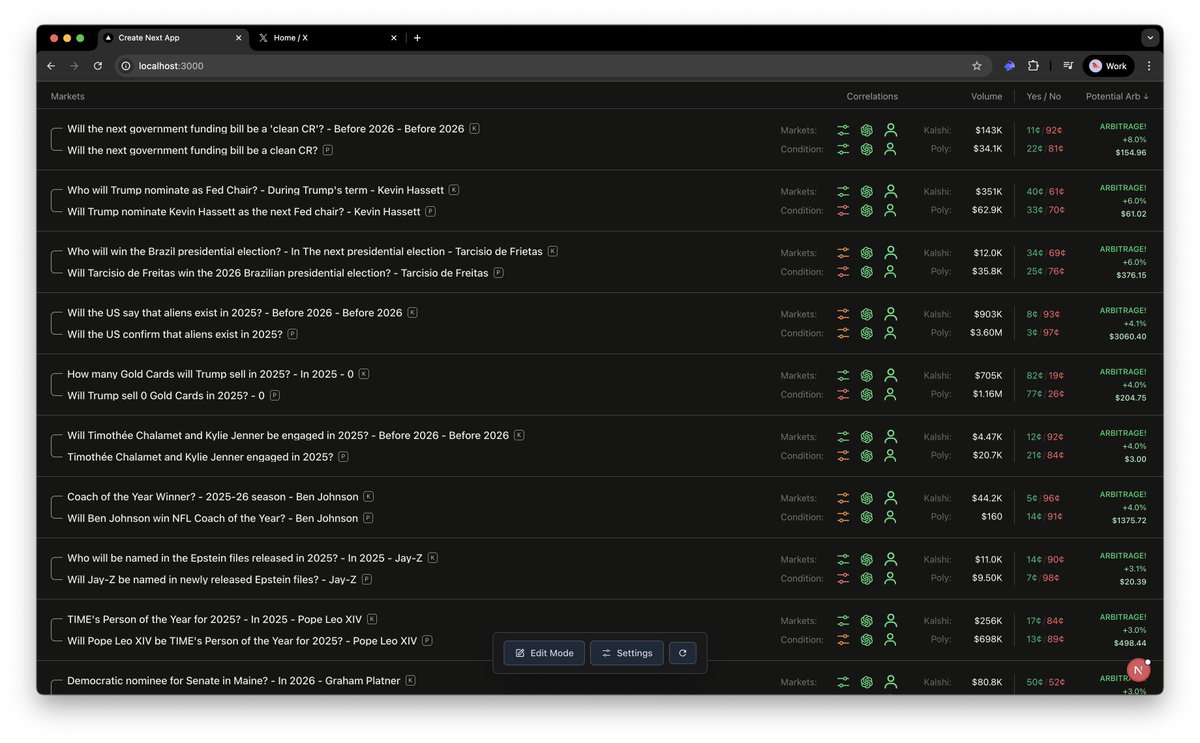This screenshot has height=743, width=1200.
Task: Click Markets sliders icon in Timothée Chalamet row
Action: coord(843,437)
